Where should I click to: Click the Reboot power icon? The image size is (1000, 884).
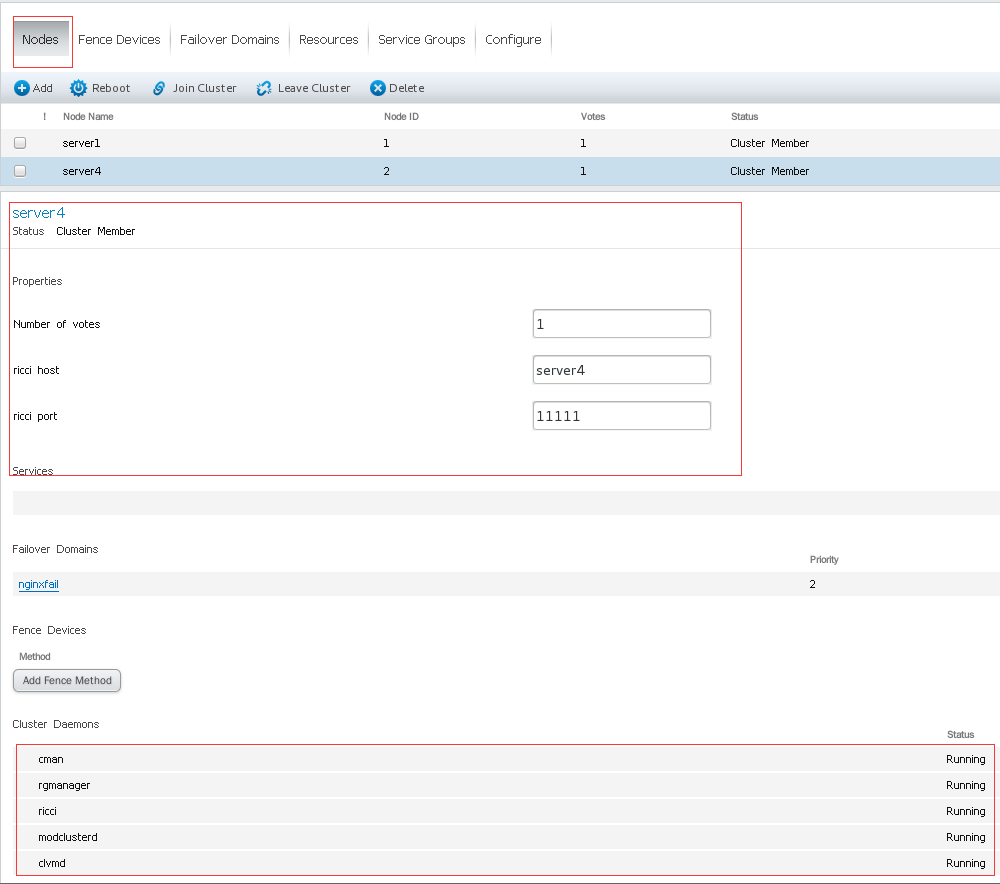point(78,88)
